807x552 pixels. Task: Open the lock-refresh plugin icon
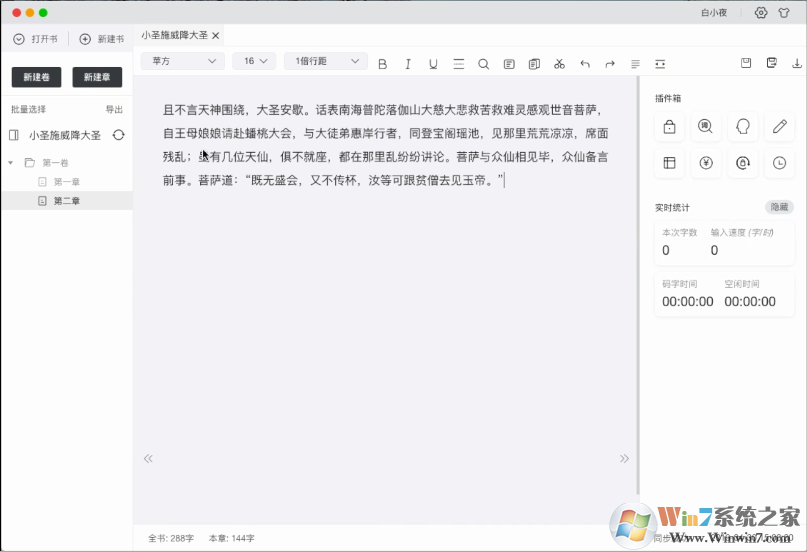743,163
